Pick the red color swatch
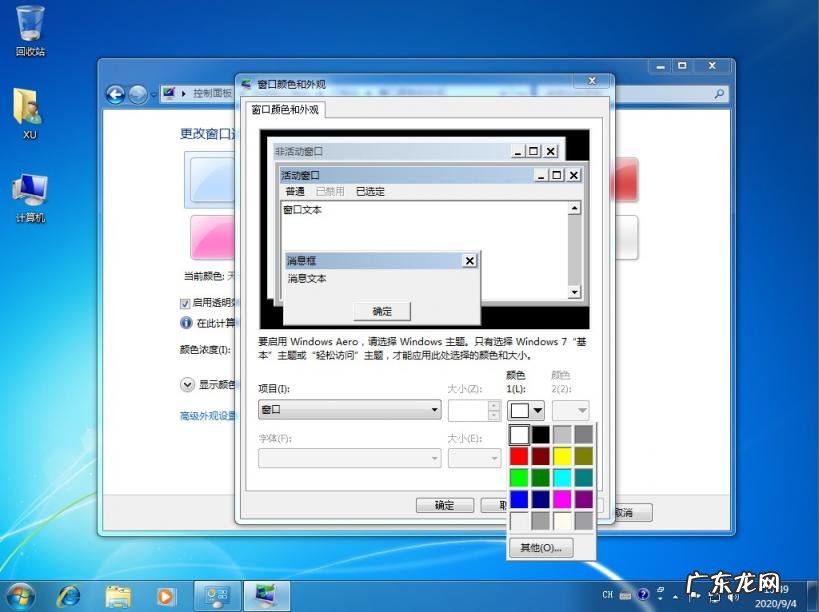The width and height of the screenshot is (819, 612). coord(519,456)
